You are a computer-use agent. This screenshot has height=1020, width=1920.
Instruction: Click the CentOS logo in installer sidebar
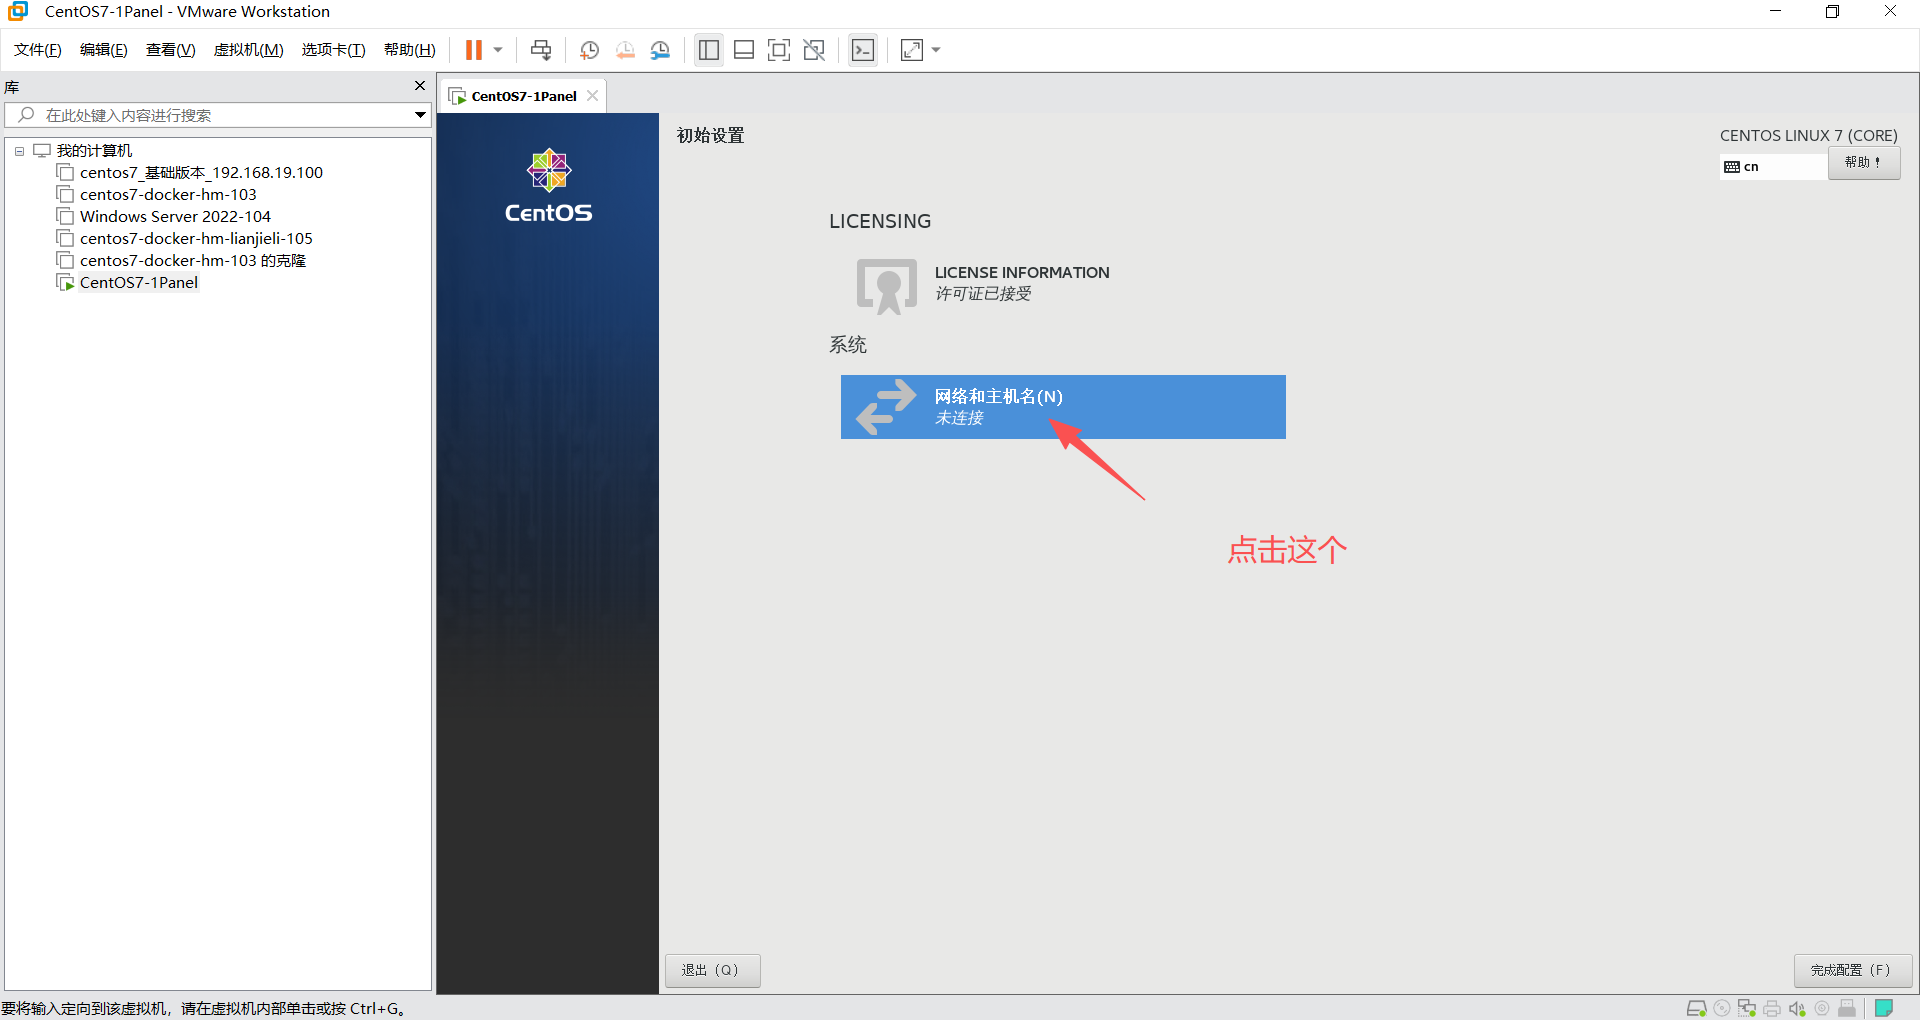(548, 187)
